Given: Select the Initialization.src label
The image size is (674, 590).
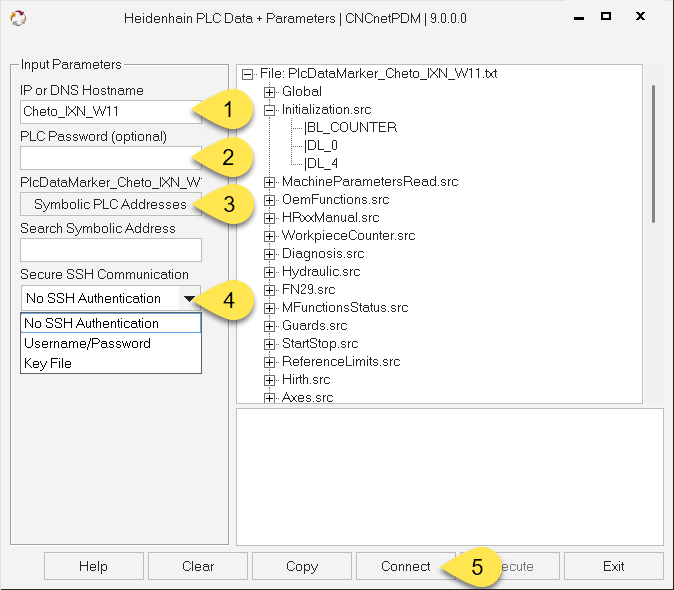Looking at the screenshot, I should tap(326, 110).
